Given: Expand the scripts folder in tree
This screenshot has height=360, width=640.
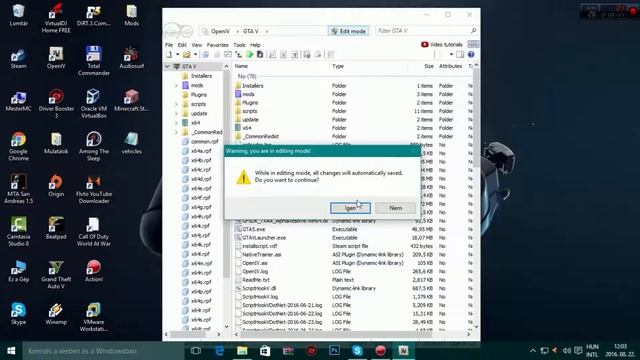Looking at the screenshot, I should (176, 104).
